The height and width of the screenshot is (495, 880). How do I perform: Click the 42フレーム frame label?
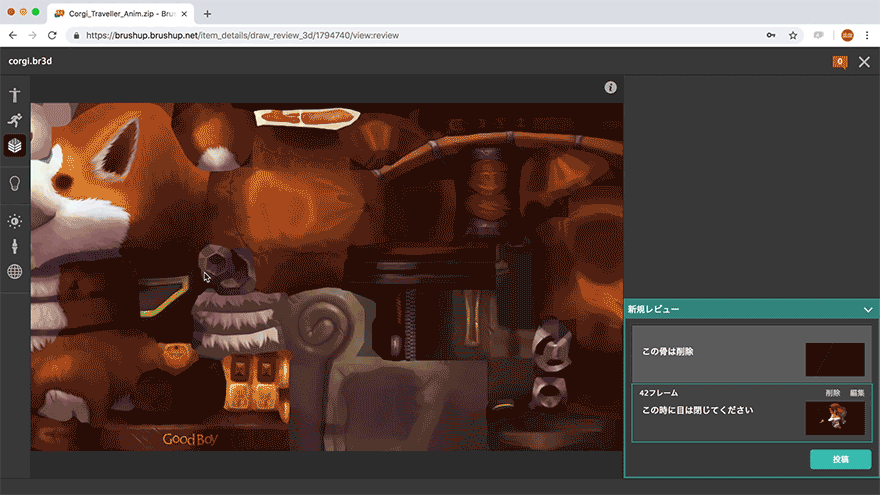(x=658, y=393)
